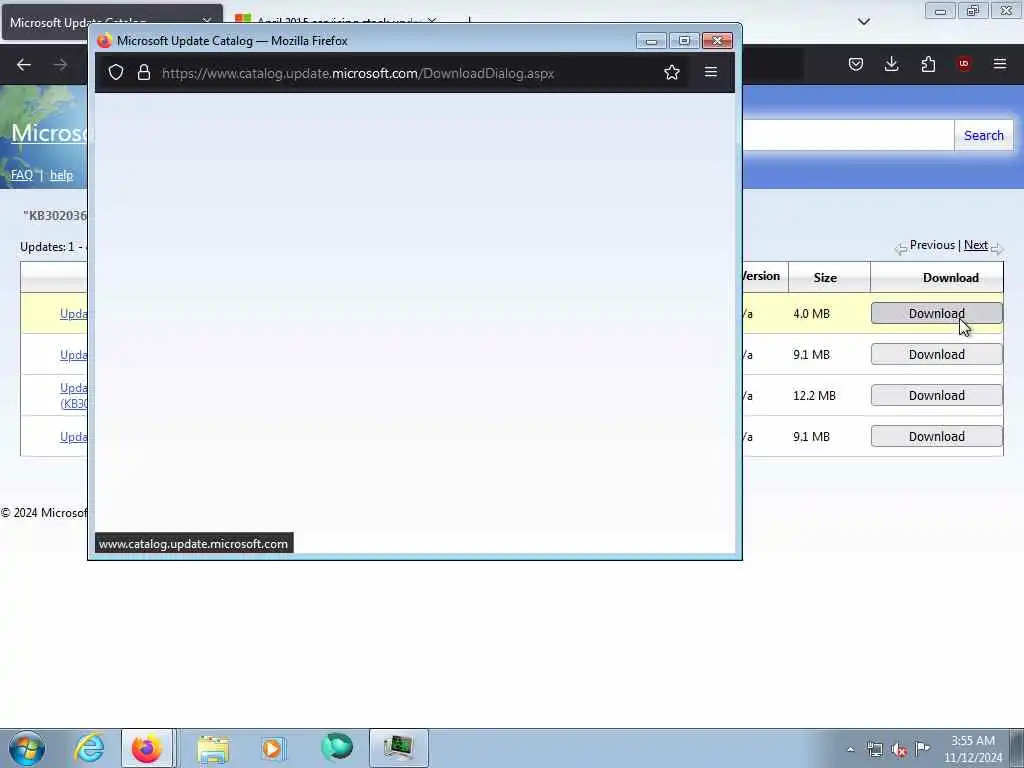Click the monitor app icon in taskbar
The width and height of the screenshot is (1024, 768).
pyautogui.click(x=398, y=748)
